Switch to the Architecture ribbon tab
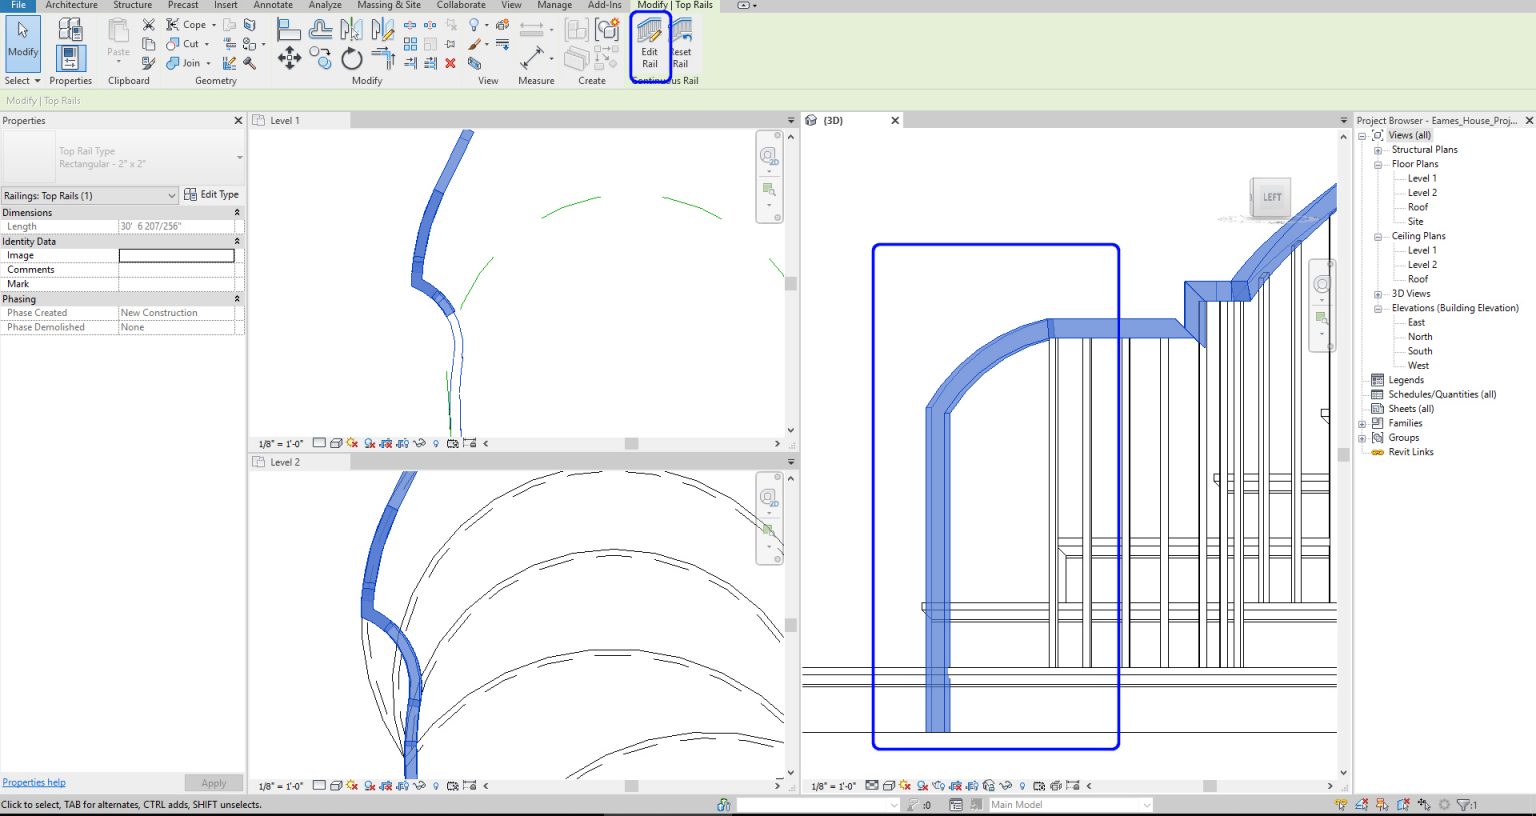Screen dimensions: 1536x816 (x=71, y=5)
